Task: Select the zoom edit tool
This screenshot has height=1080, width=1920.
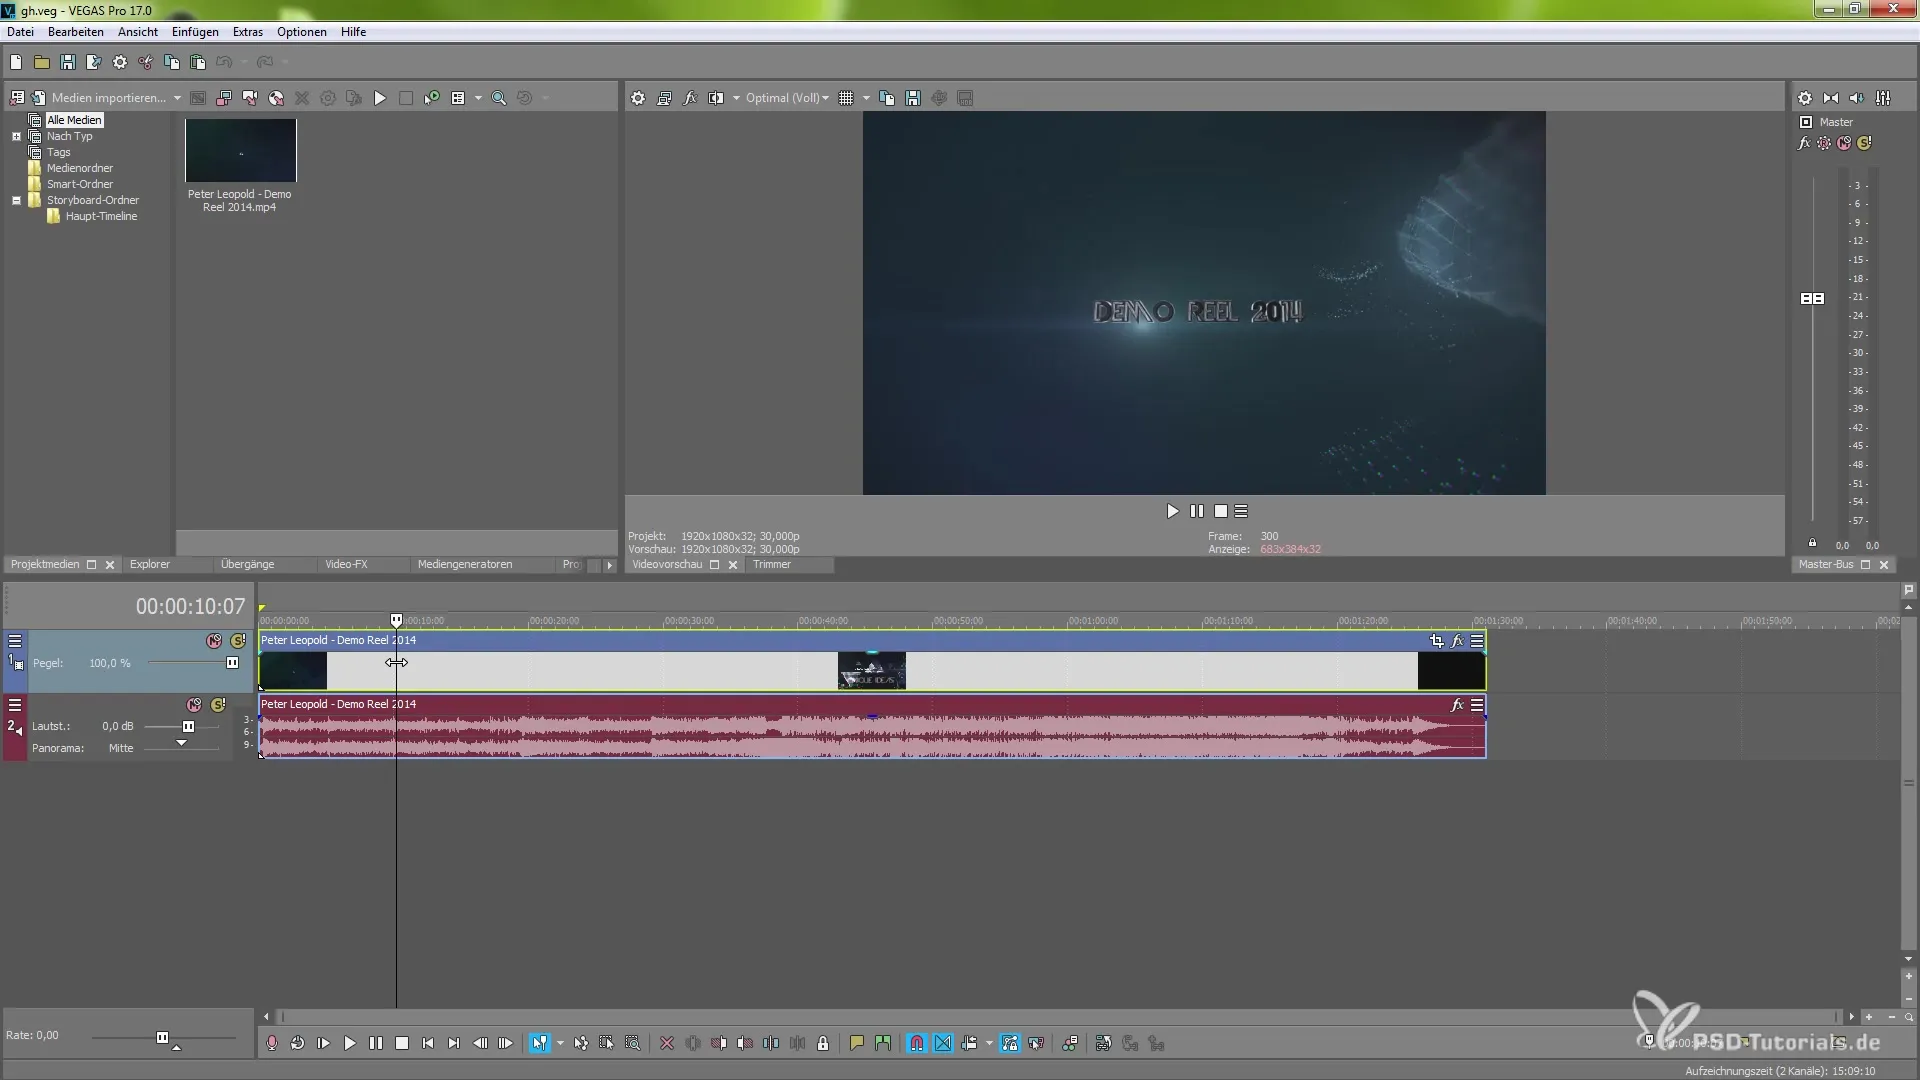Action: click(633, 1043)
